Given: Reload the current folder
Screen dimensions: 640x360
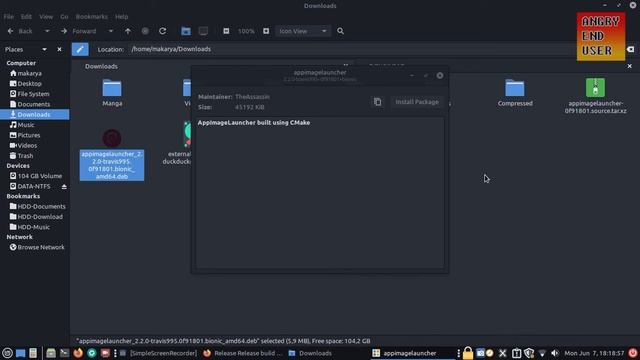Looking at the screenshot, I should 162,31.
